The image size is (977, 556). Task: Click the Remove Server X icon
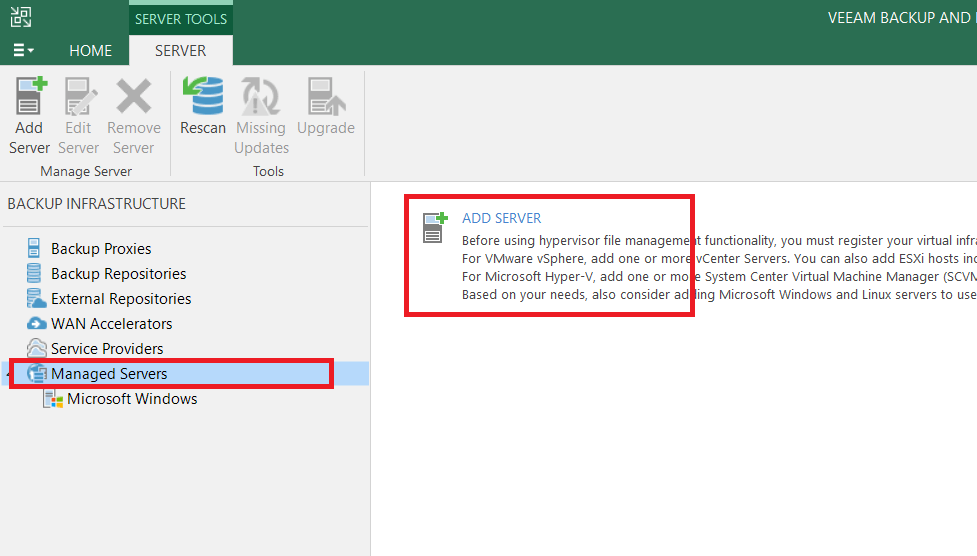click(133, 97)
